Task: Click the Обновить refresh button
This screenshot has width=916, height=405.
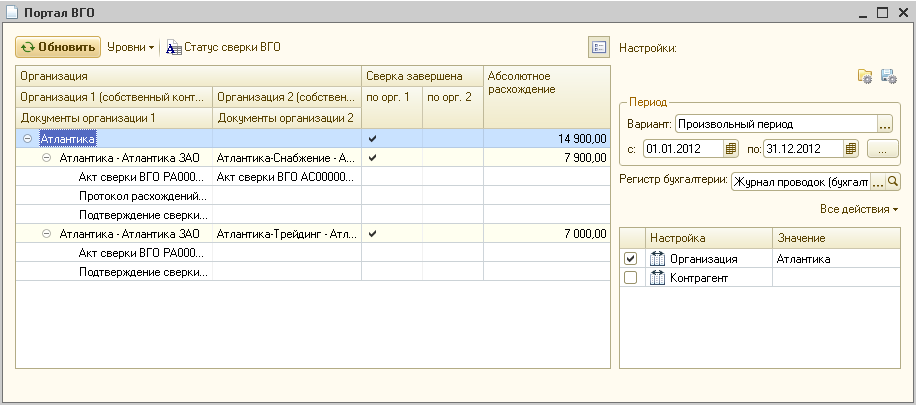Action: point(58,47)
